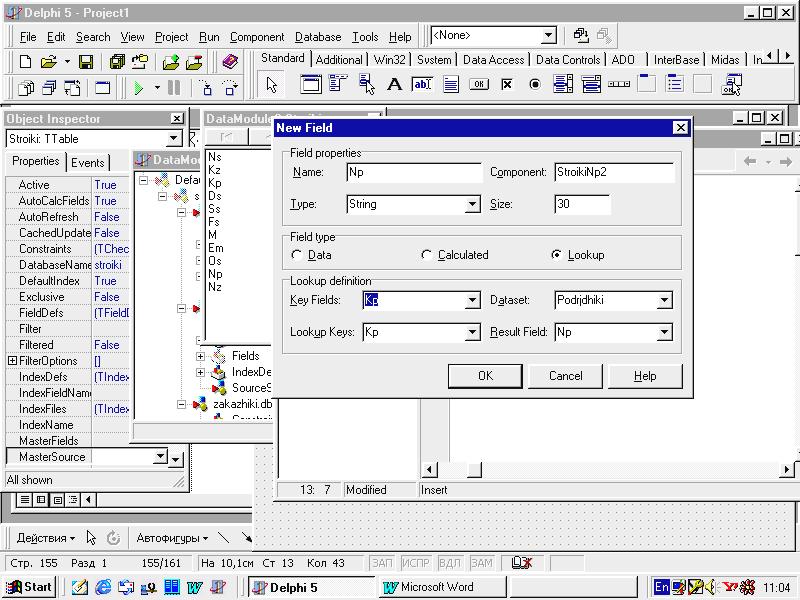Image resolution: width=800 pixels, height=600 pixels.
Task: Click the Component field showing StroikiNp2
Action: coord(614,172)
